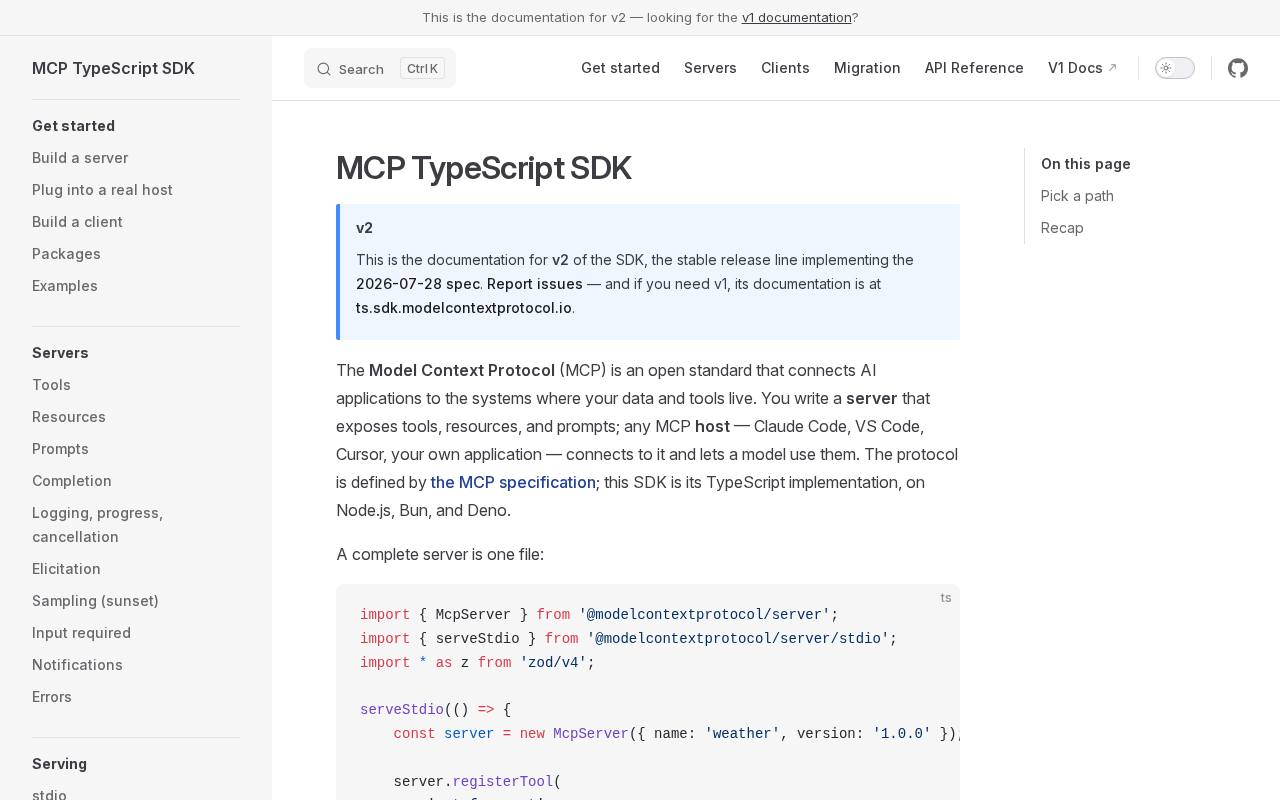The image size is (1280, 800).
Task: Go to Examples in sidebar
Action: click(65, 286)
